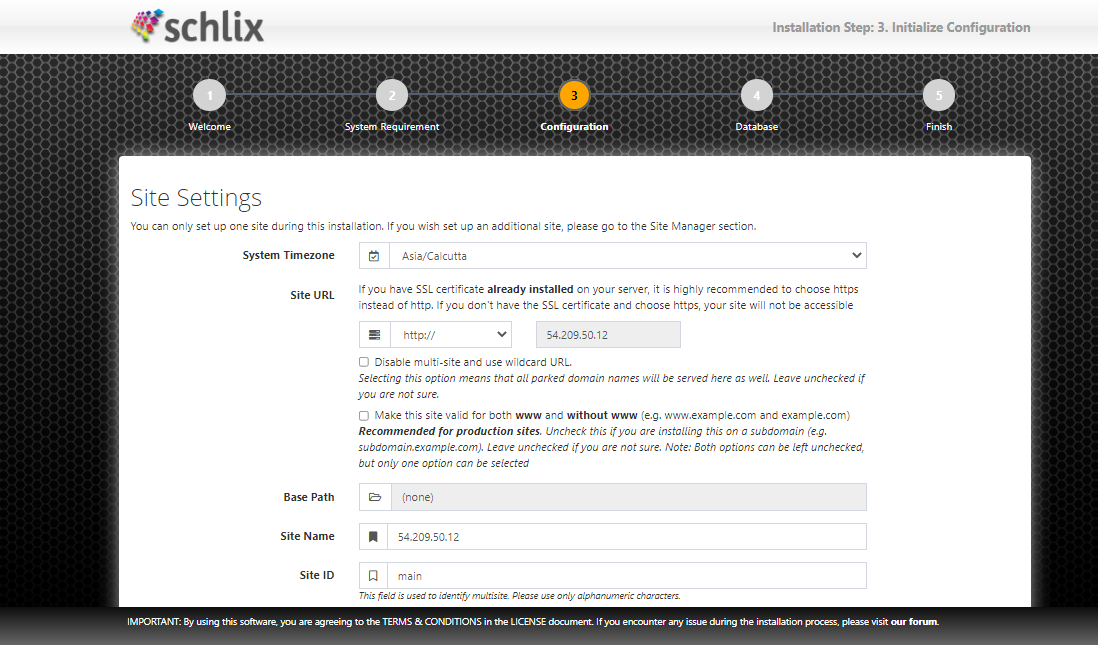Open the http:// protocol dropdown

pos(451,335)
